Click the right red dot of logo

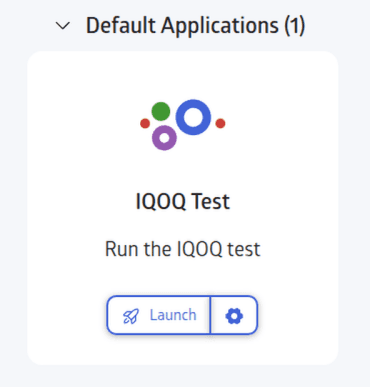point(220,123)
